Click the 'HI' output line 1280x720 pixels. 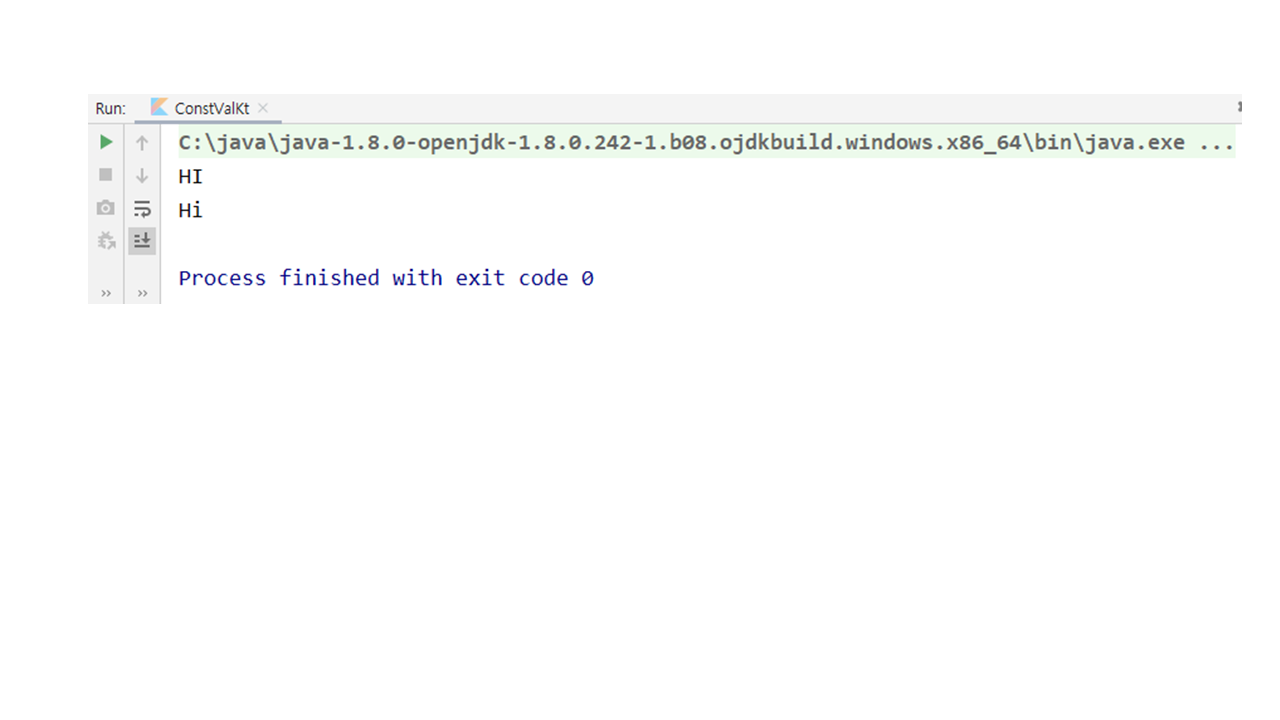click(190, 177)
